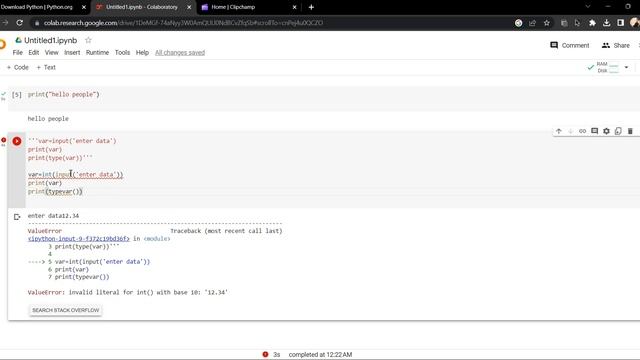Screen dimensions: 640x360
Task: Click the Google Drive icon beside the notebook title
Action: pos(18,40)
